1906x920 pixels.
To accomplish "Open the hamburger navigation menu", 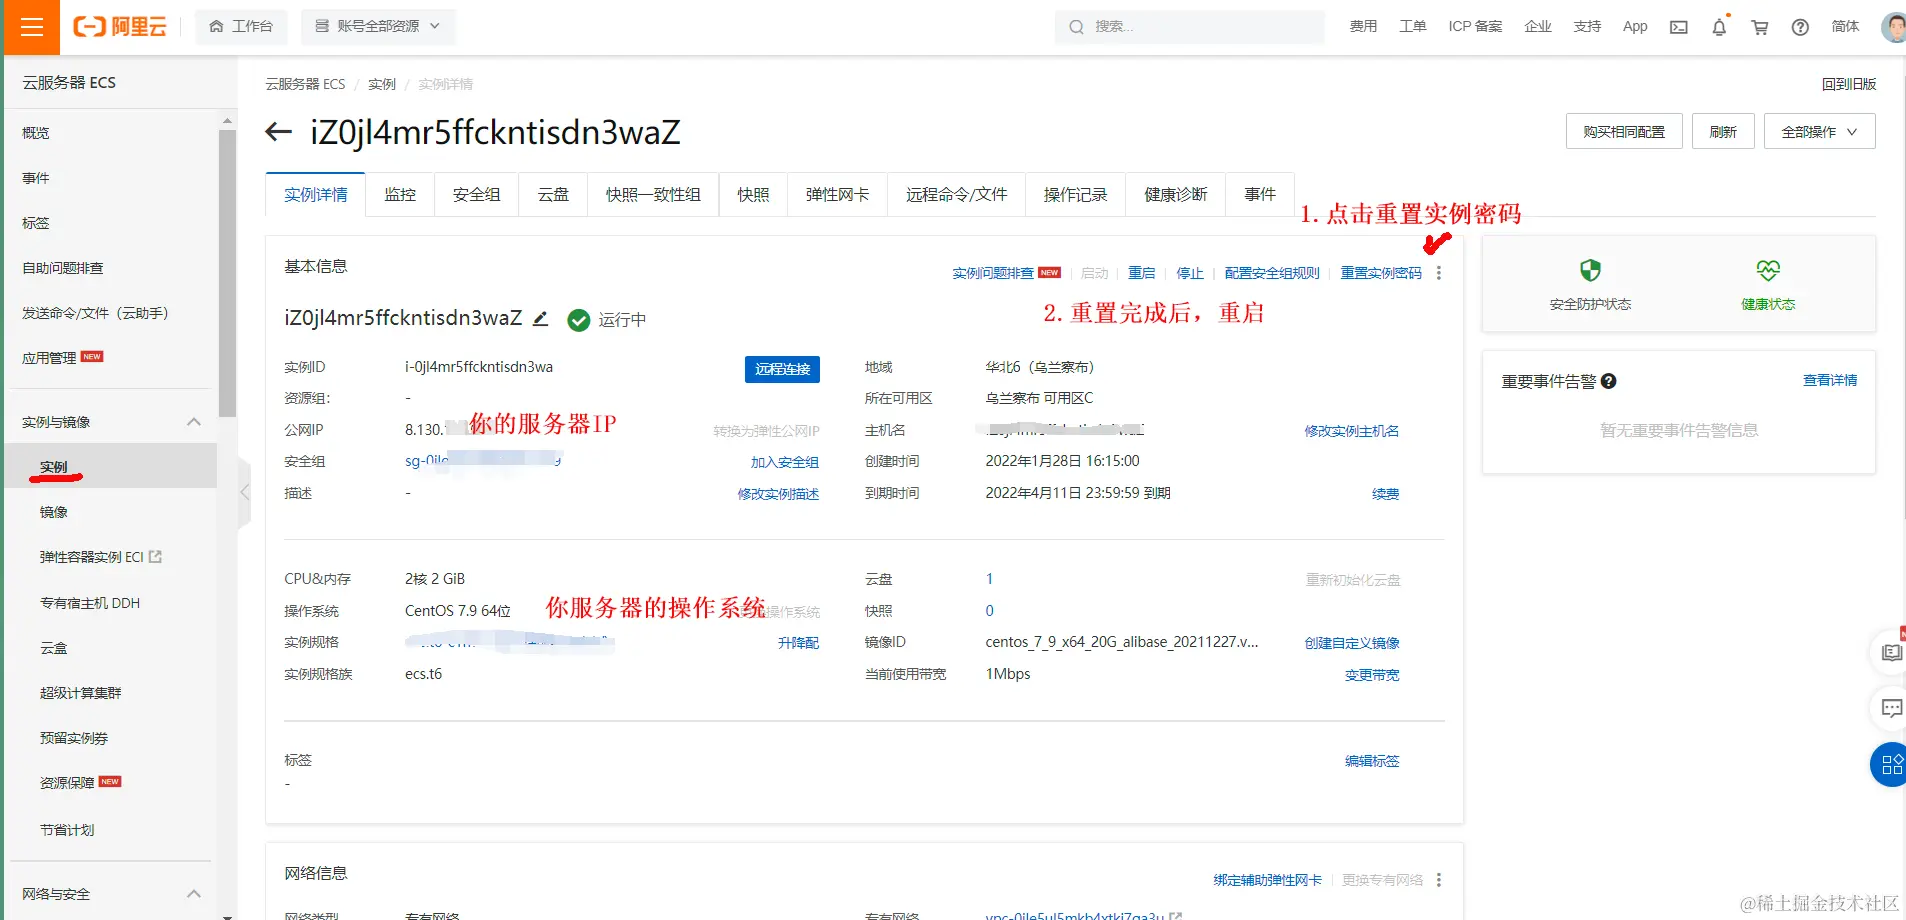I will [32, 27].
